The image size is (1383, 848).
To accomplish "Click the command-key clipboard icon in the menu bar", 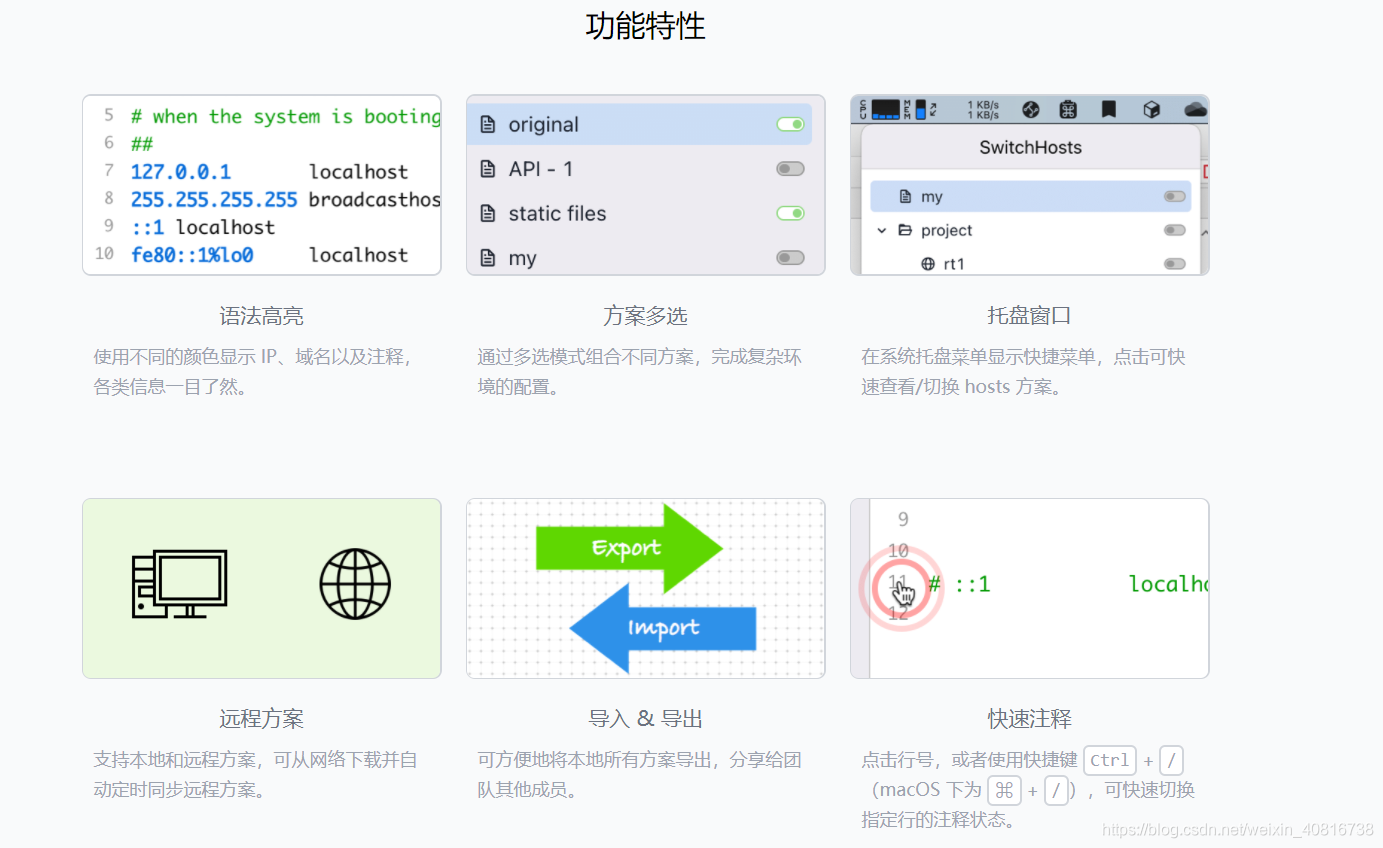I will (x=1070, y=109).
